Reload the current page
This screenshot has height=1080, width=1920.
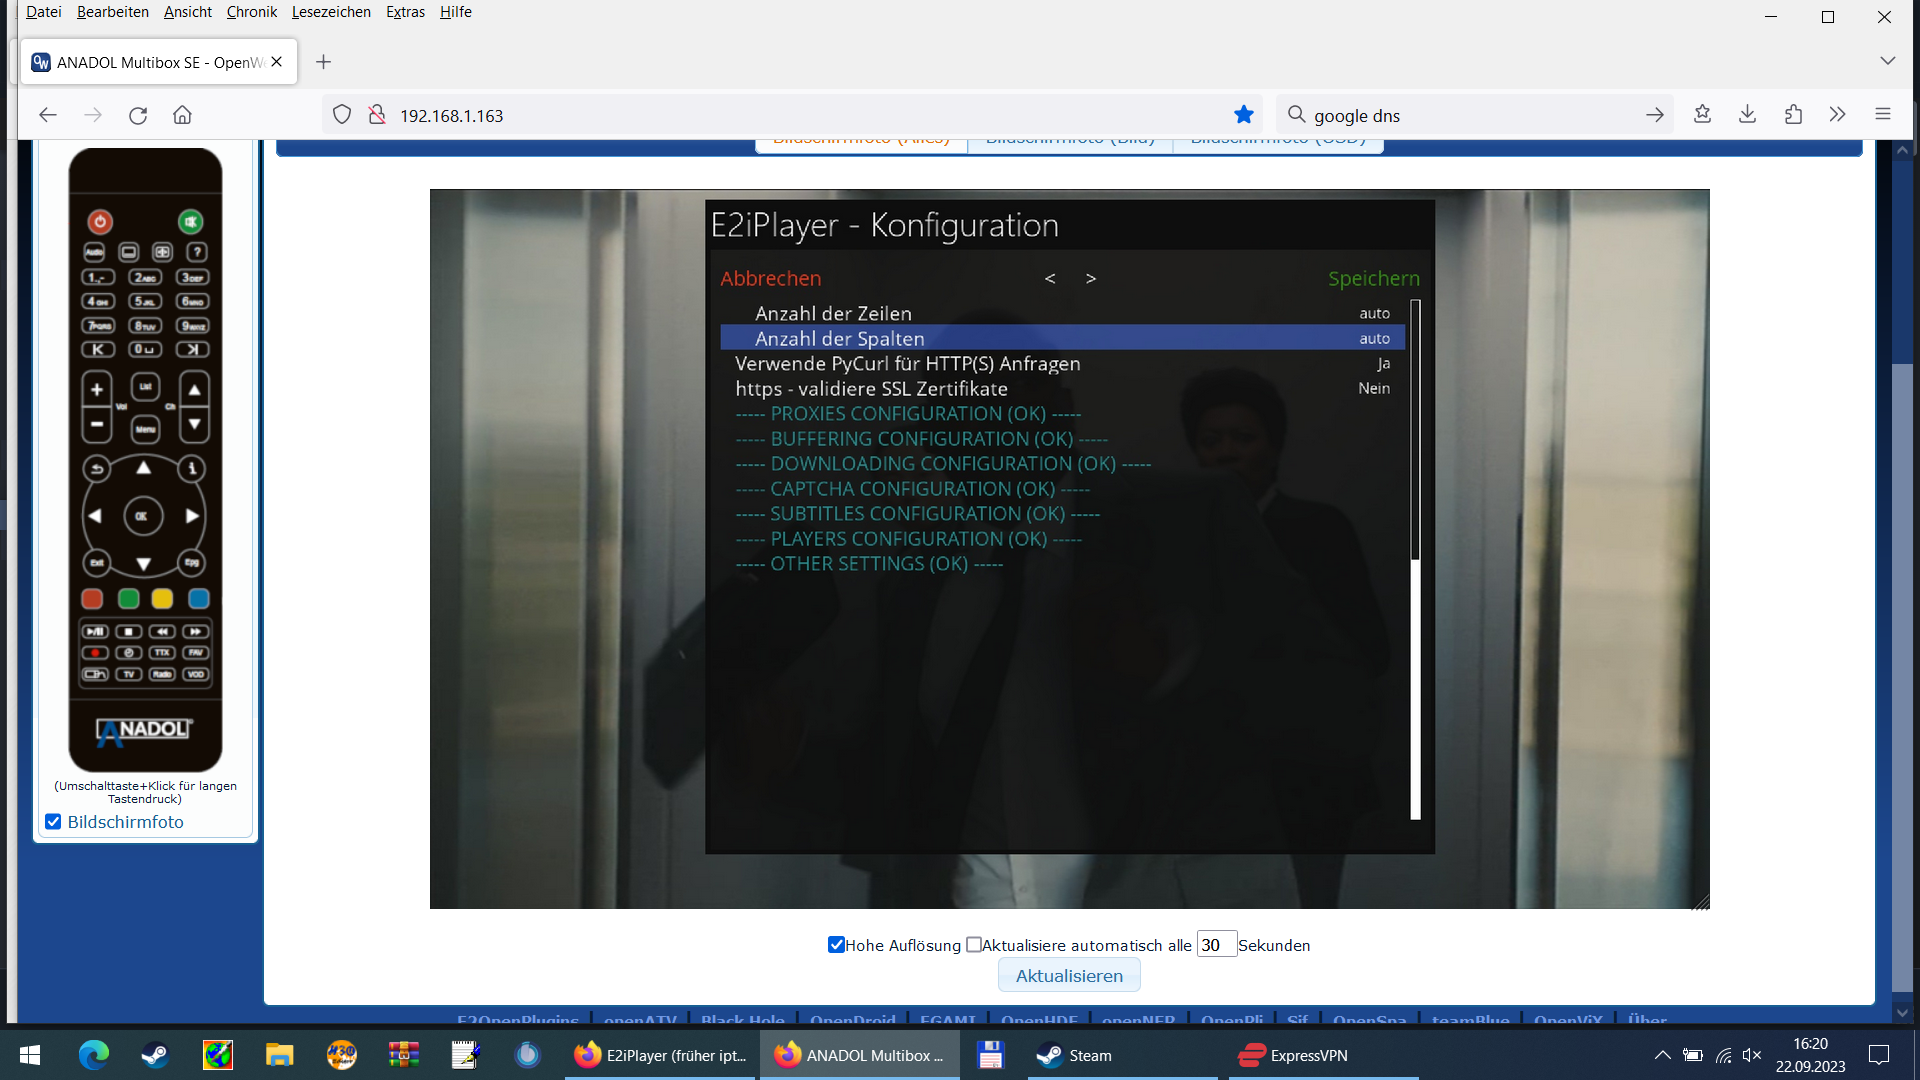click(x=138, y=115)
